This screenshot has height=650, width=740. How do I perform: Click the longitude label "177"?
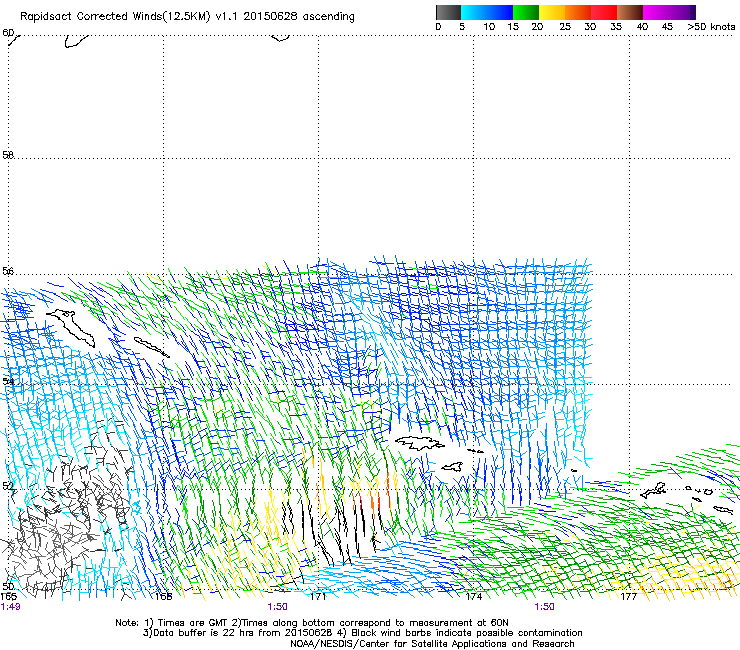coord(629,597)
